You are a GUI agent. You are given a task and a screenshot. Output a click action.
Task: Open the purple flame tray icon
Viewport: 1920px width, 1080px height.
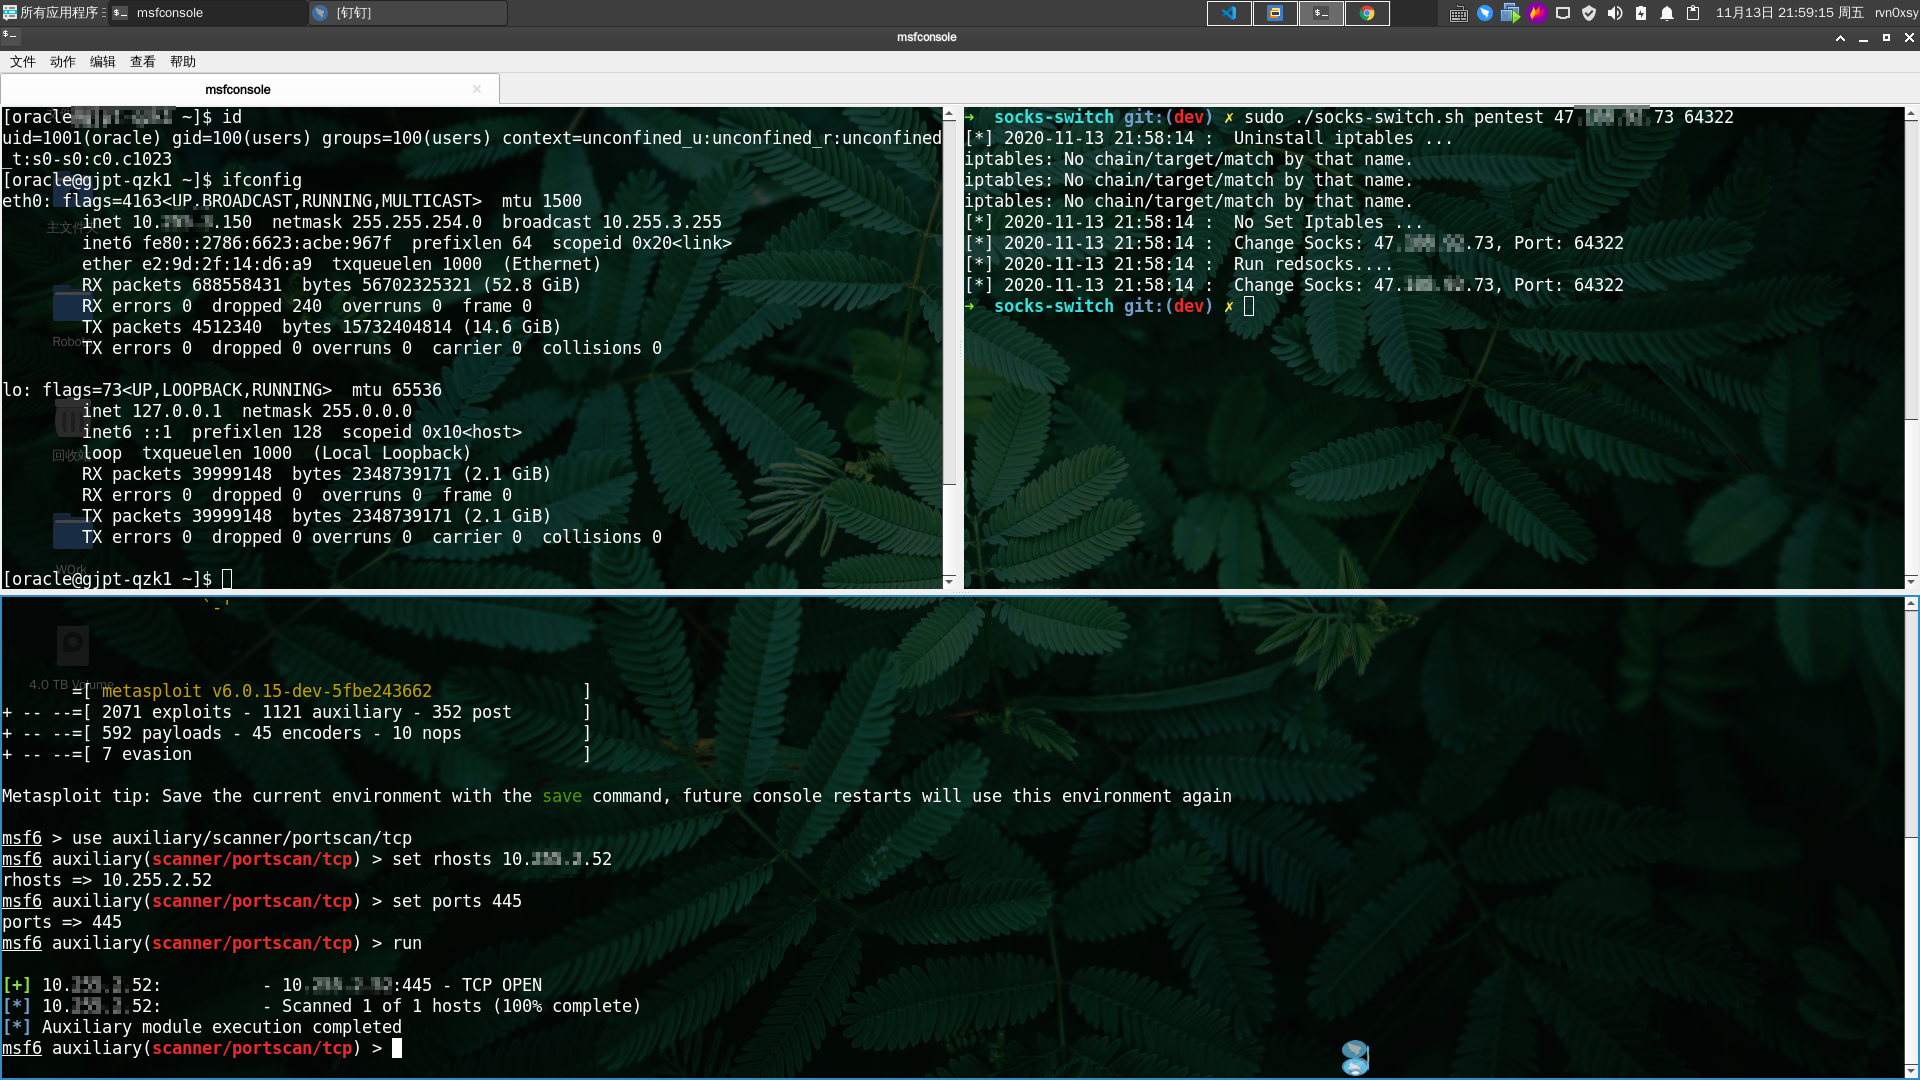pos(1537,13)
